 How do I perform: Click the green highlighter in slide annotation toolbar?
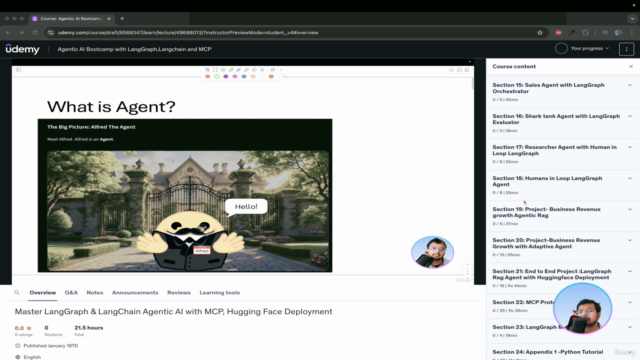click(231, 70)
